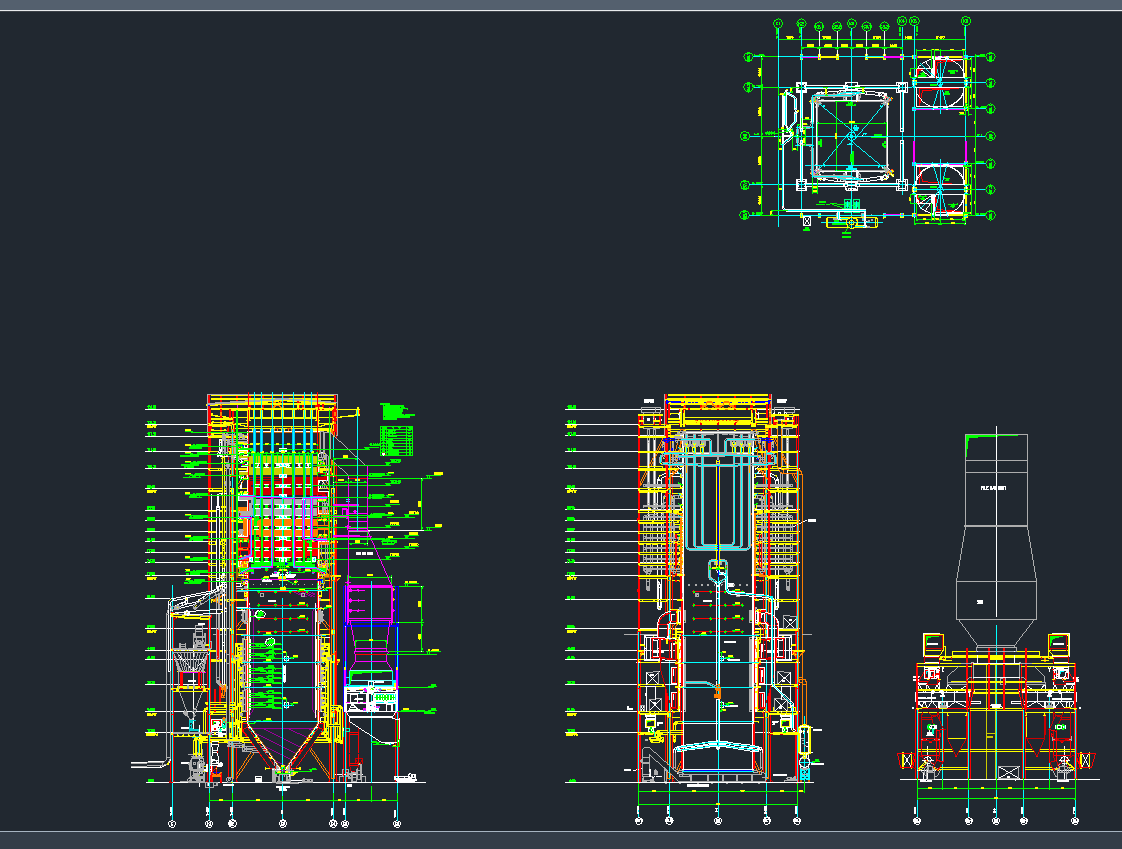Screen dimensions: 1122x849
Task: Click rightmost grid bubble below left elevation
Action: 397,823
